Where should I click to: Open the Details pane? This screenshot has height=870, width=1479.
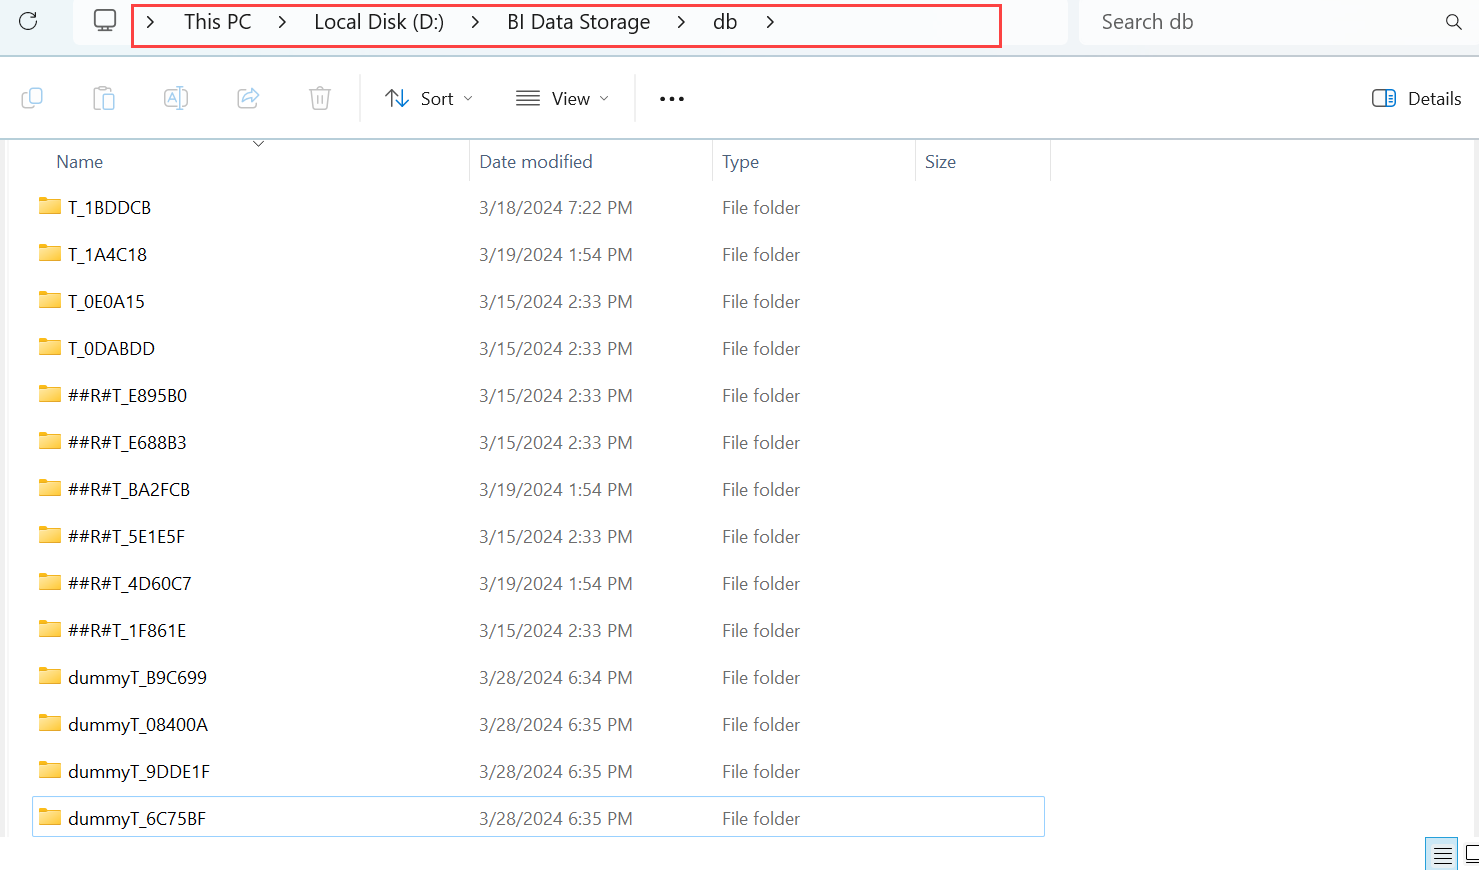(1416, 98)
